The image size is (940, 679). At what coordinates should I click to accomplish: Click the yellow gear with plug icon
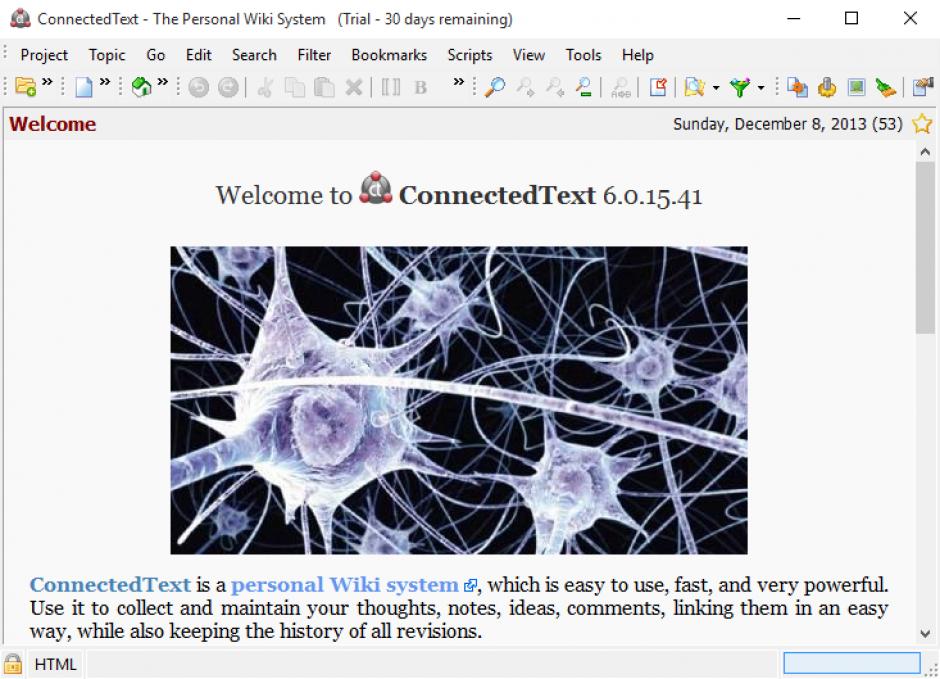[x=827, y=87]
